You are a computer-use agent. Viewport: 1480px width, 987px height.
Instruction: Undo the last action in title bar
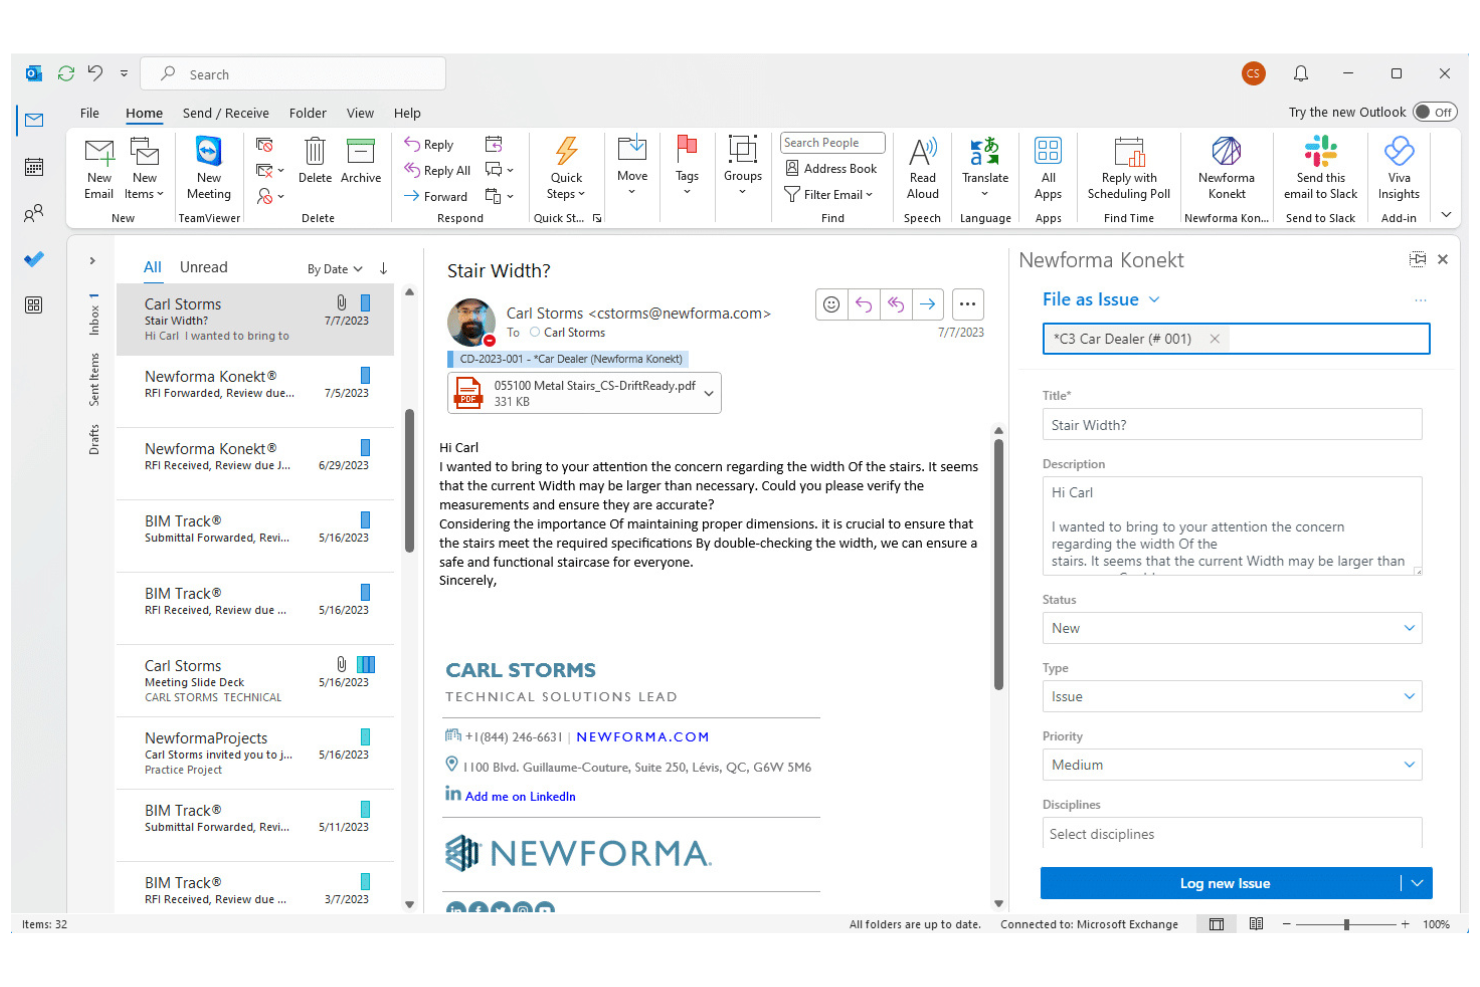(95, 73)
